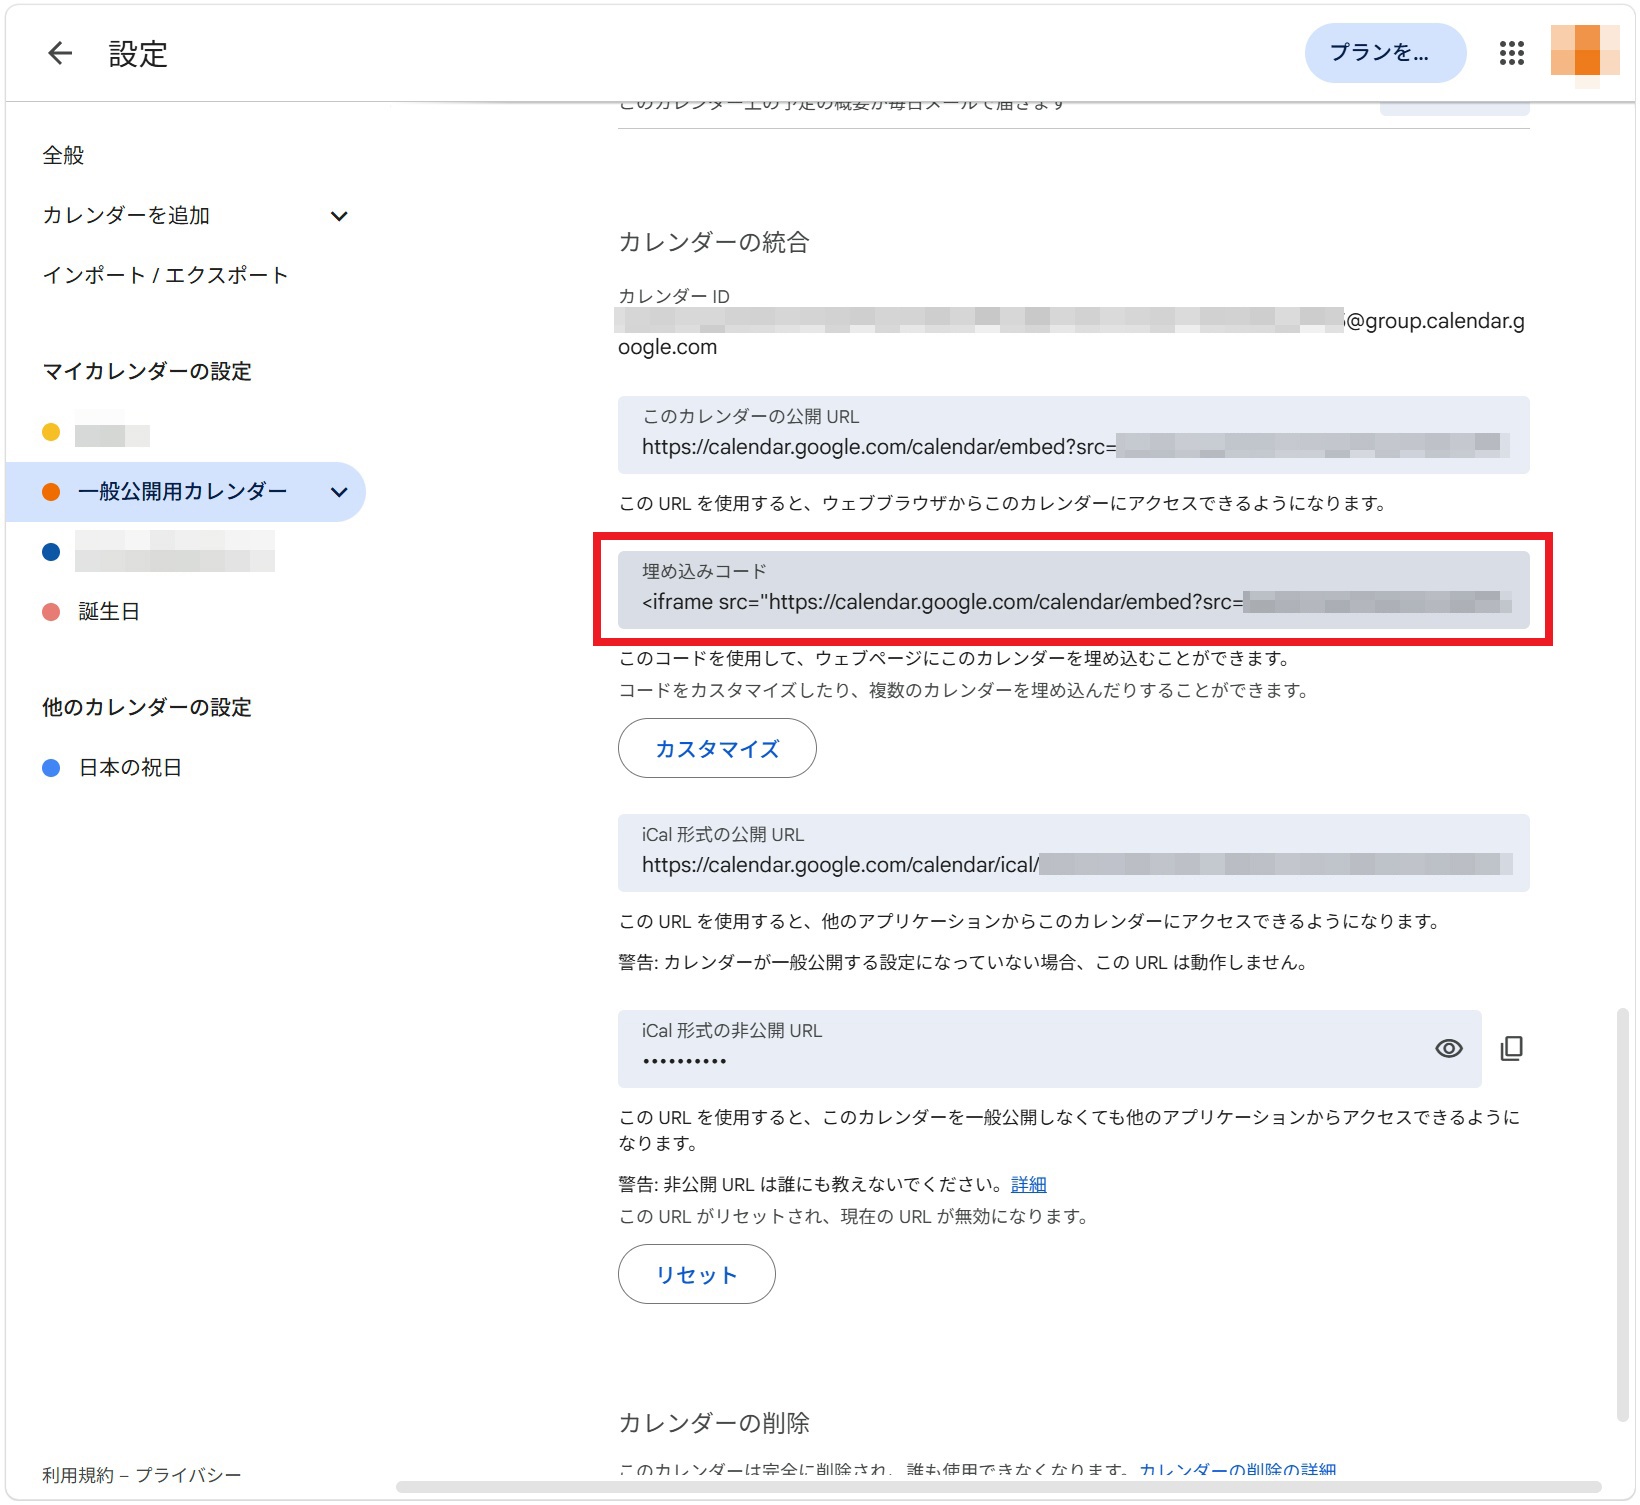This screenshot has width=1640, height=1505.
Task: Open the 全般 settings section
Action: tap(63, 155)
